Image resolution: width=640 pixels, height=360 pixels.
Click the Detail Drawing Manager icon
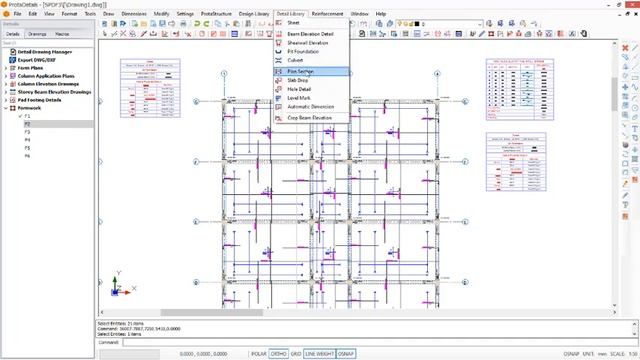13,52
